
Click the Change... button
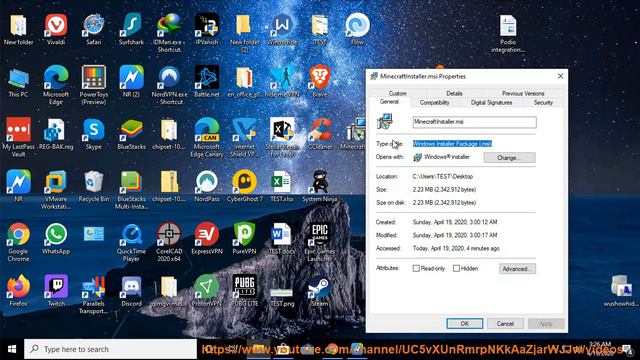point(509,158)
